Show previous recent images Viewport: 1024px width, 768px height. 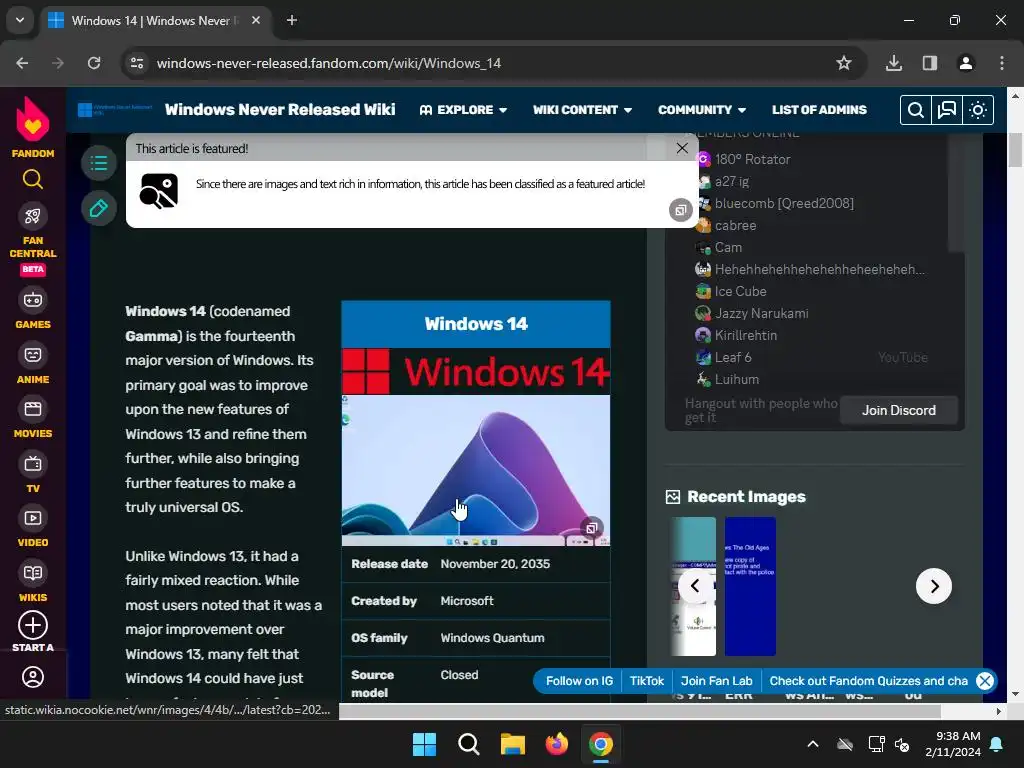[x=696, y=586]
